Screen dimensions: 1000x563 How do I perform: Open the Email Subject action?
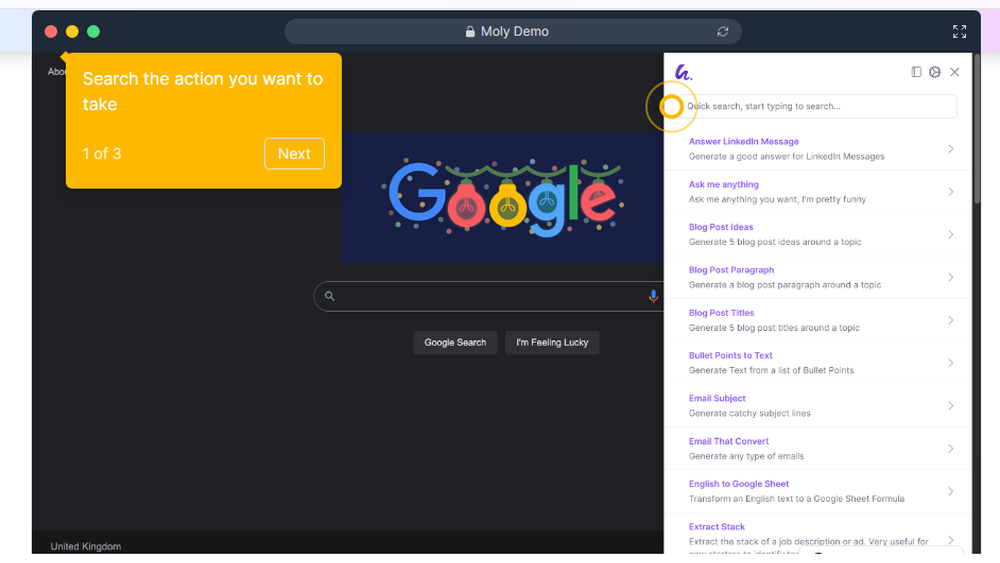tap(818, 406)
